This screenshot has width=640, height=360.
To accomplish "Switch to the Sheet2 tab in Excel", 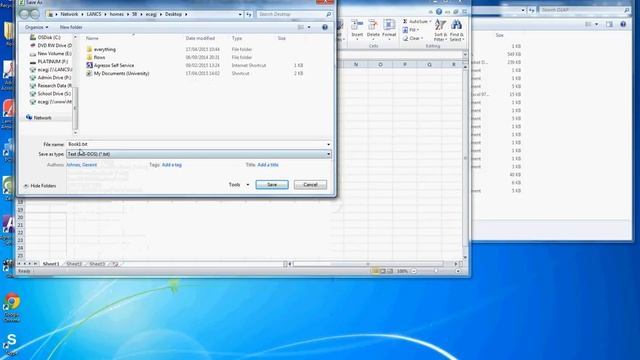I will (x=74, y=264).
